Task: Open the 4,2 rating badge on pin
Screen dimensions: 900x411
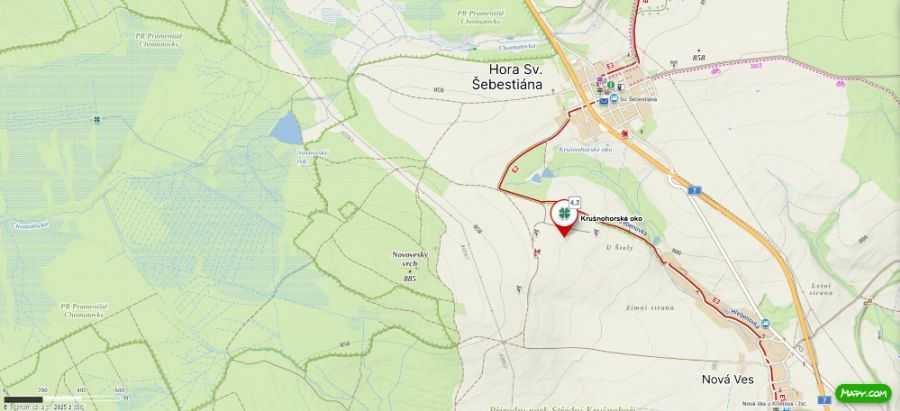Action: pos(575,202)
